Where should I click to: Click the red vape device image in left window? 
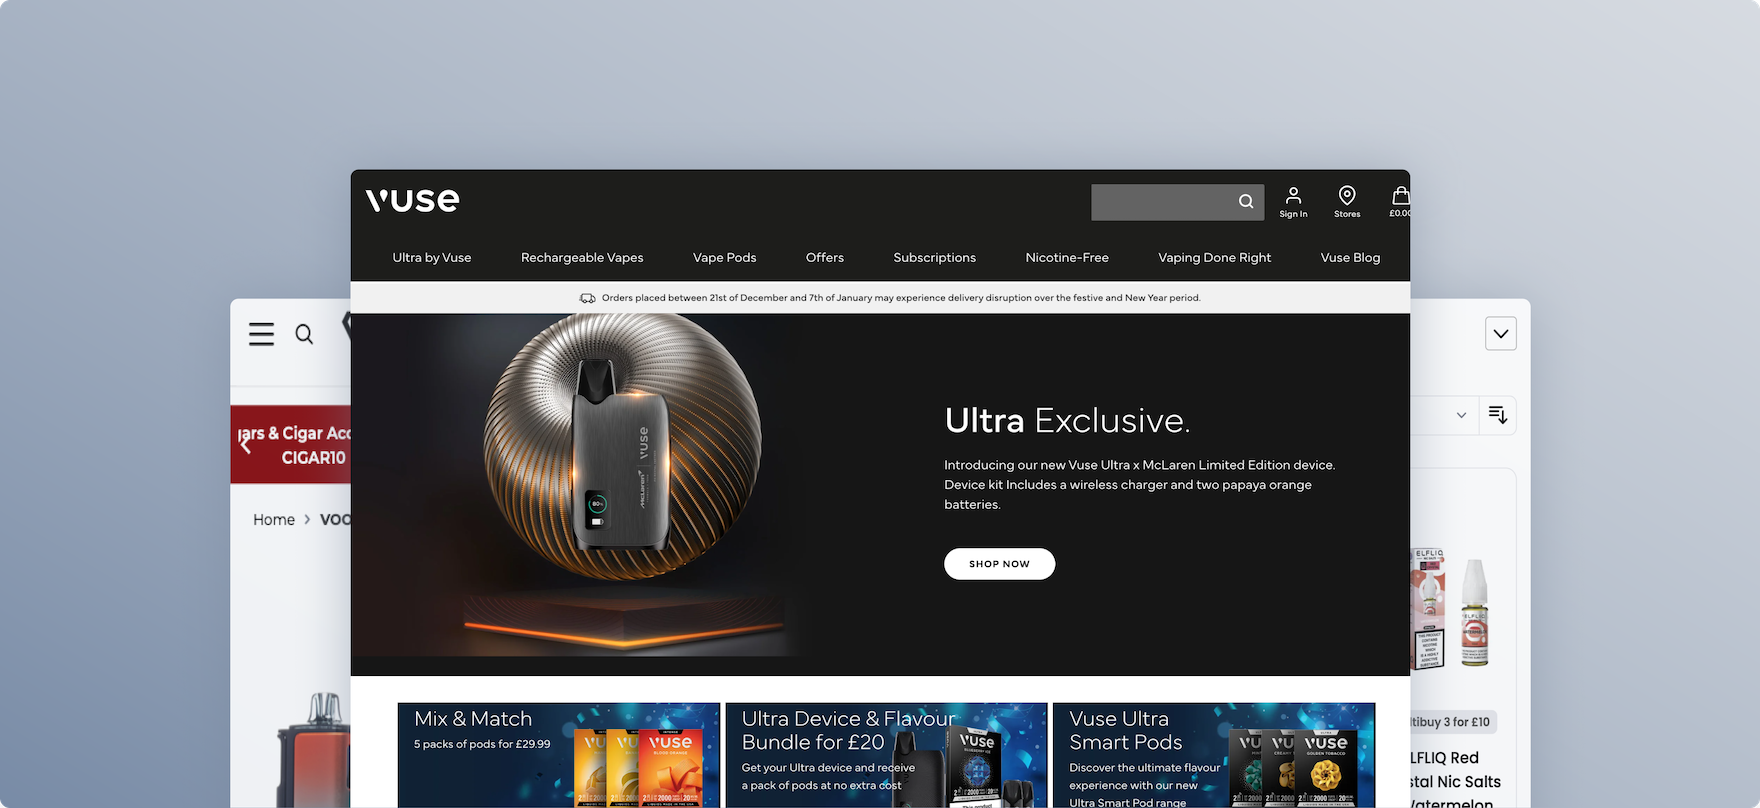point(314,750)
